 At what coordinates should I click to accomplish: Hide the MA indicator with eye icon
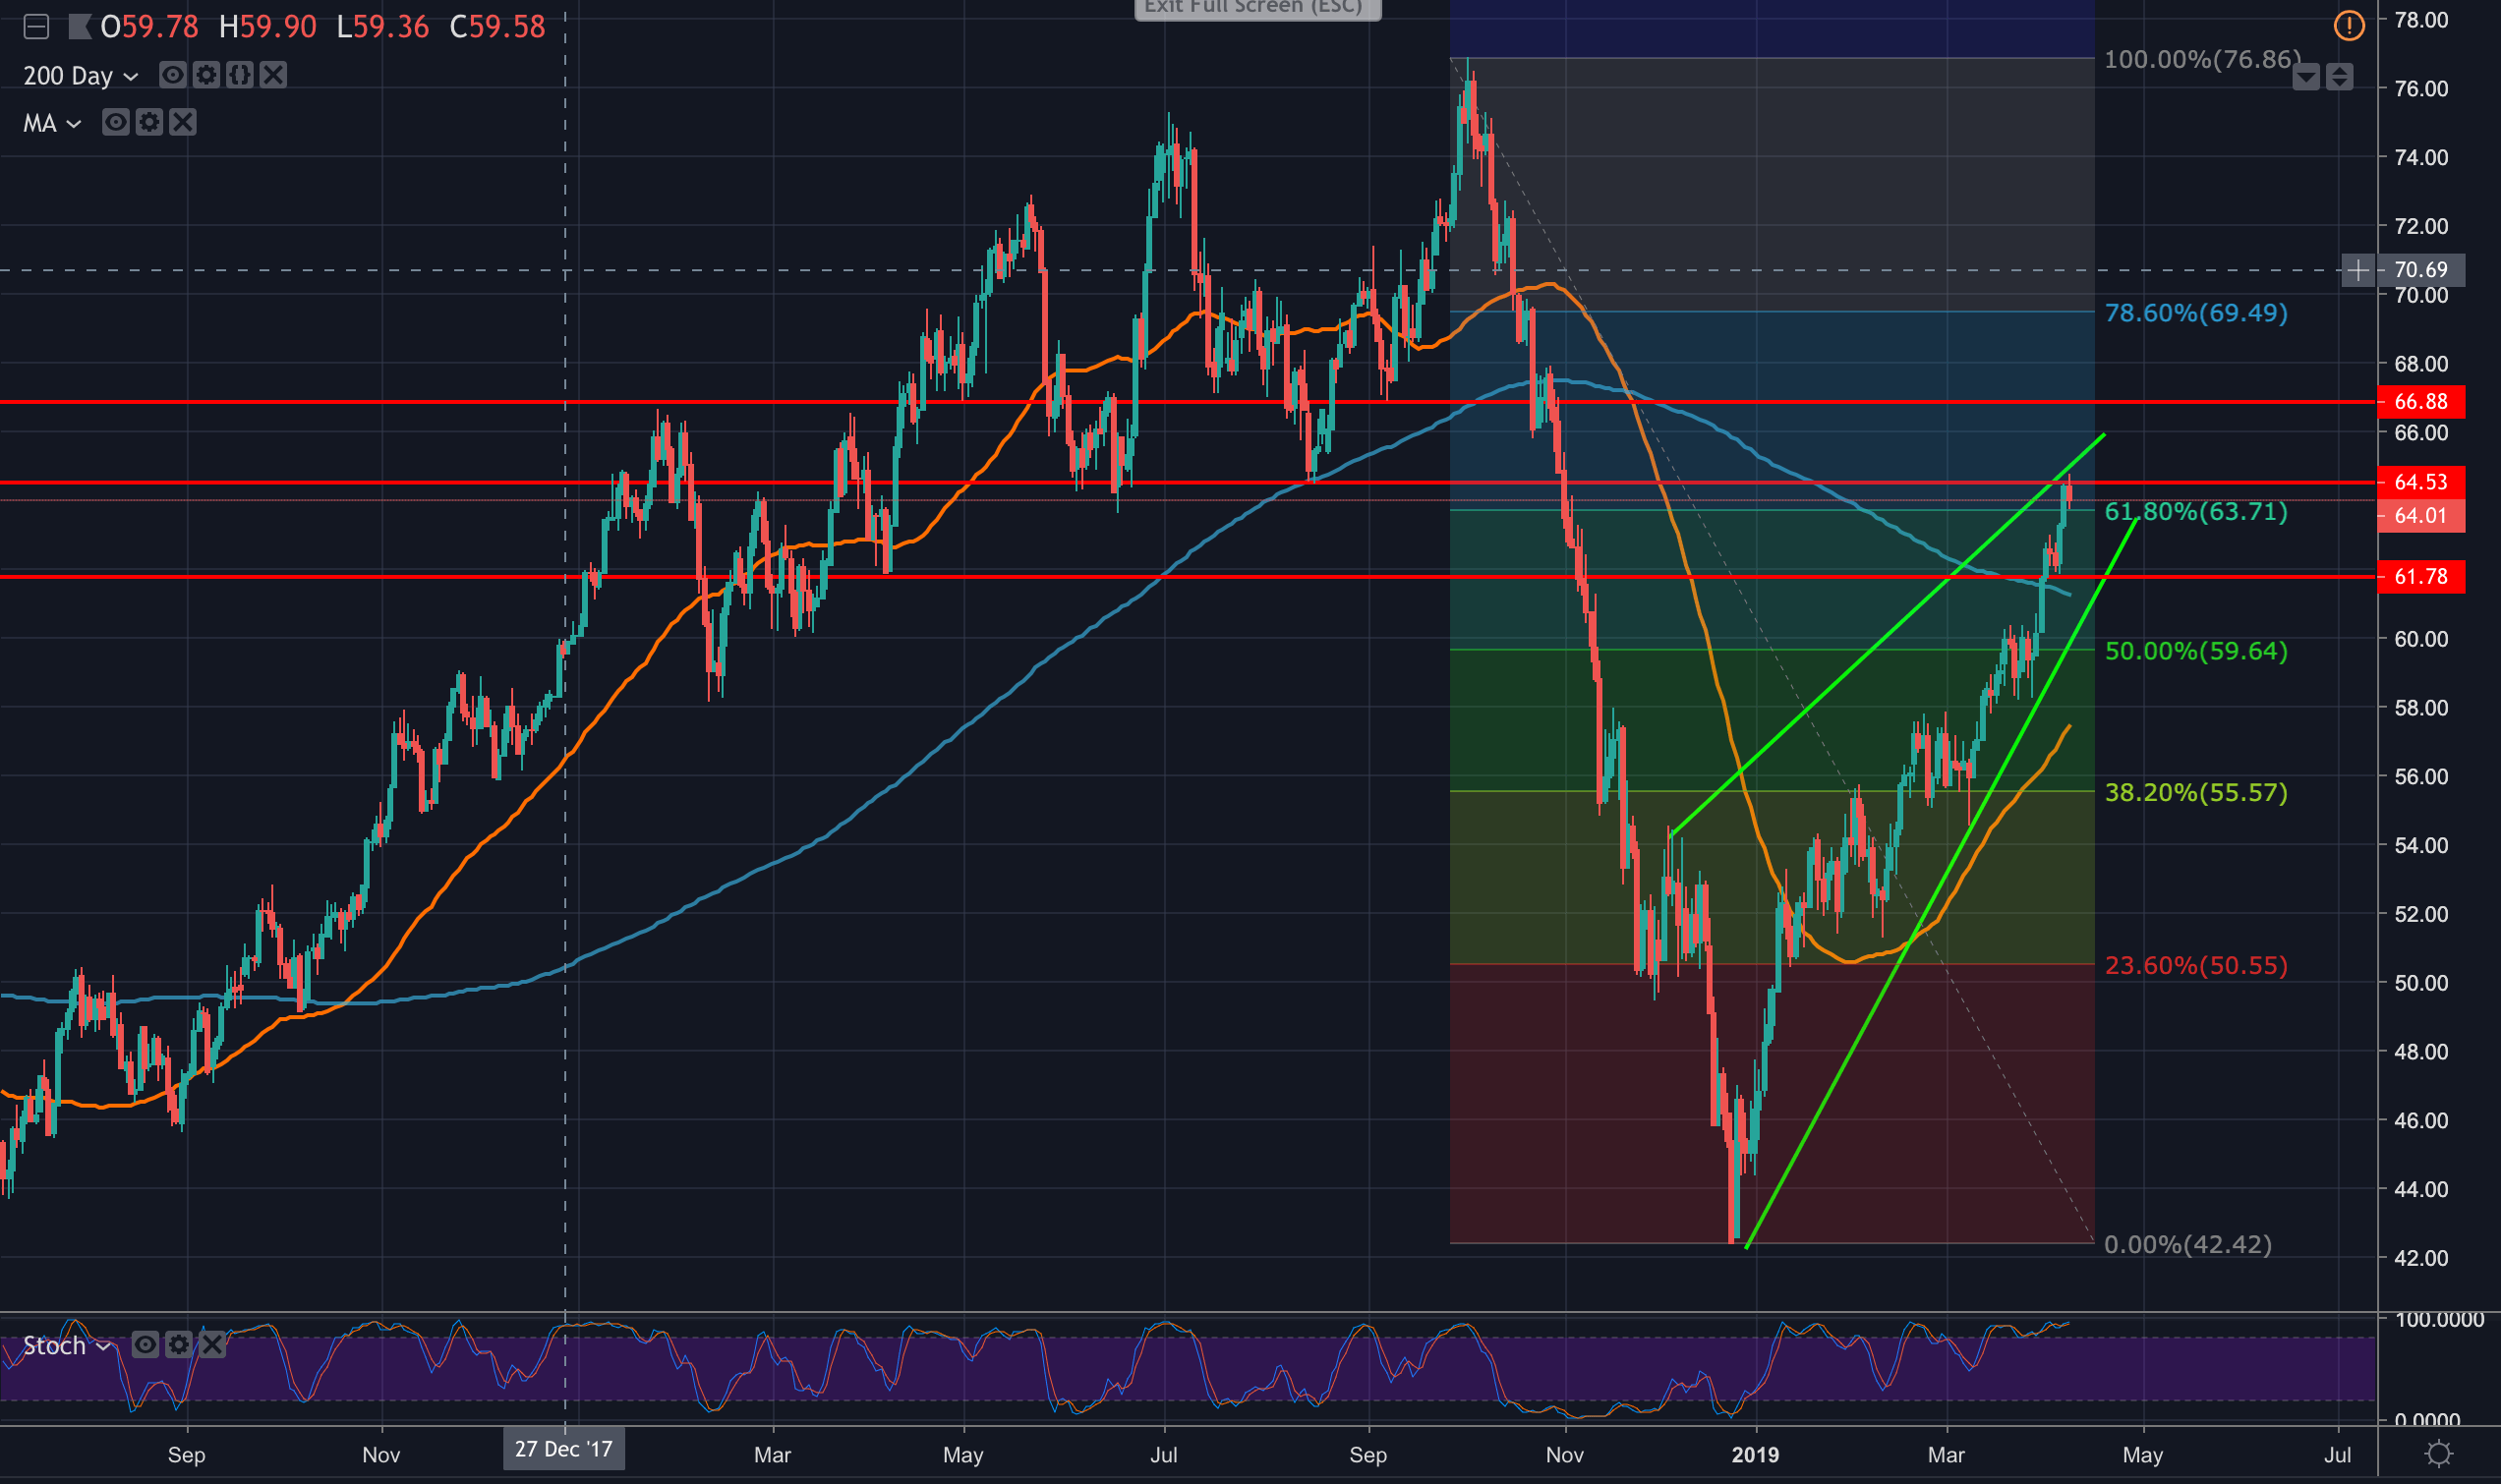point(116,122)
